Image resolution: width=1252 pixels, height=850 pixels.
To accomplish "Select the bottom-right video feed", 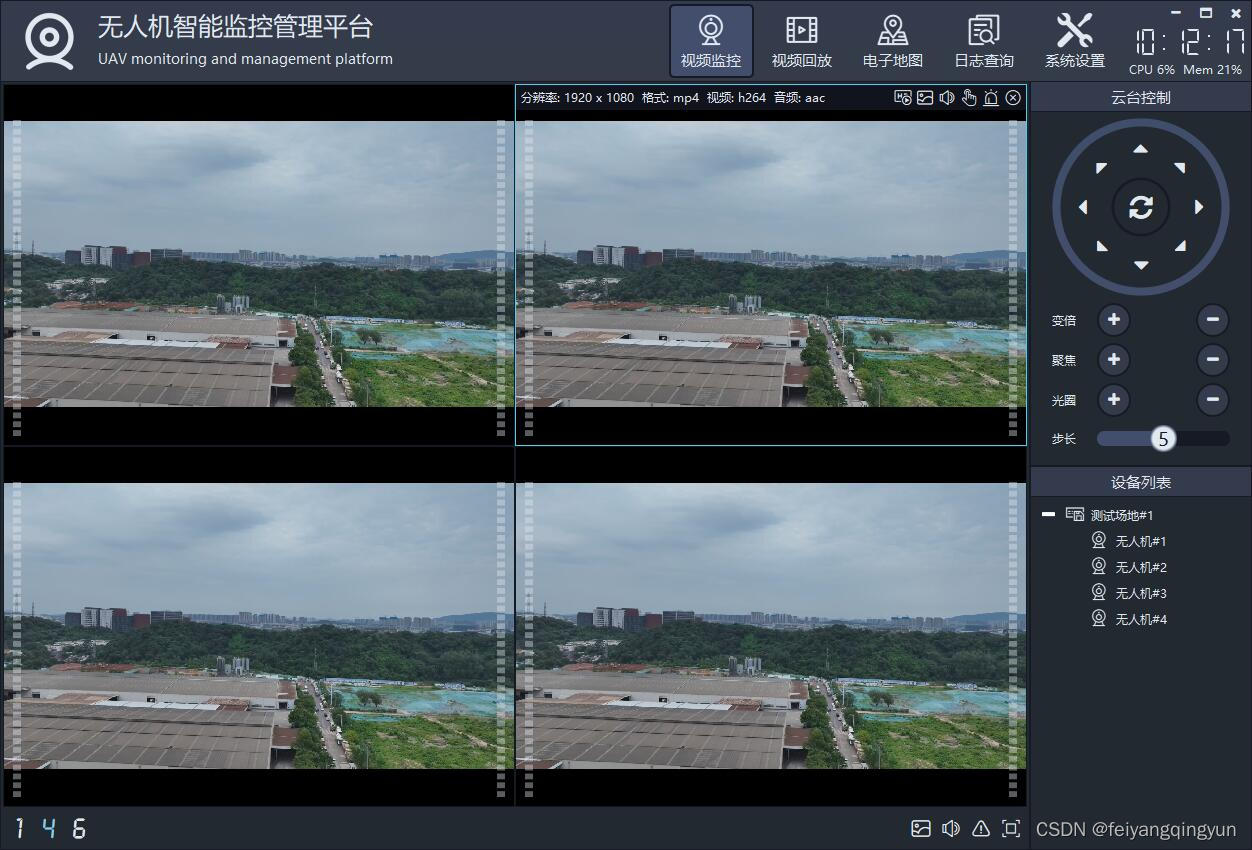I will pyautogui.click(x=771, y=626).
